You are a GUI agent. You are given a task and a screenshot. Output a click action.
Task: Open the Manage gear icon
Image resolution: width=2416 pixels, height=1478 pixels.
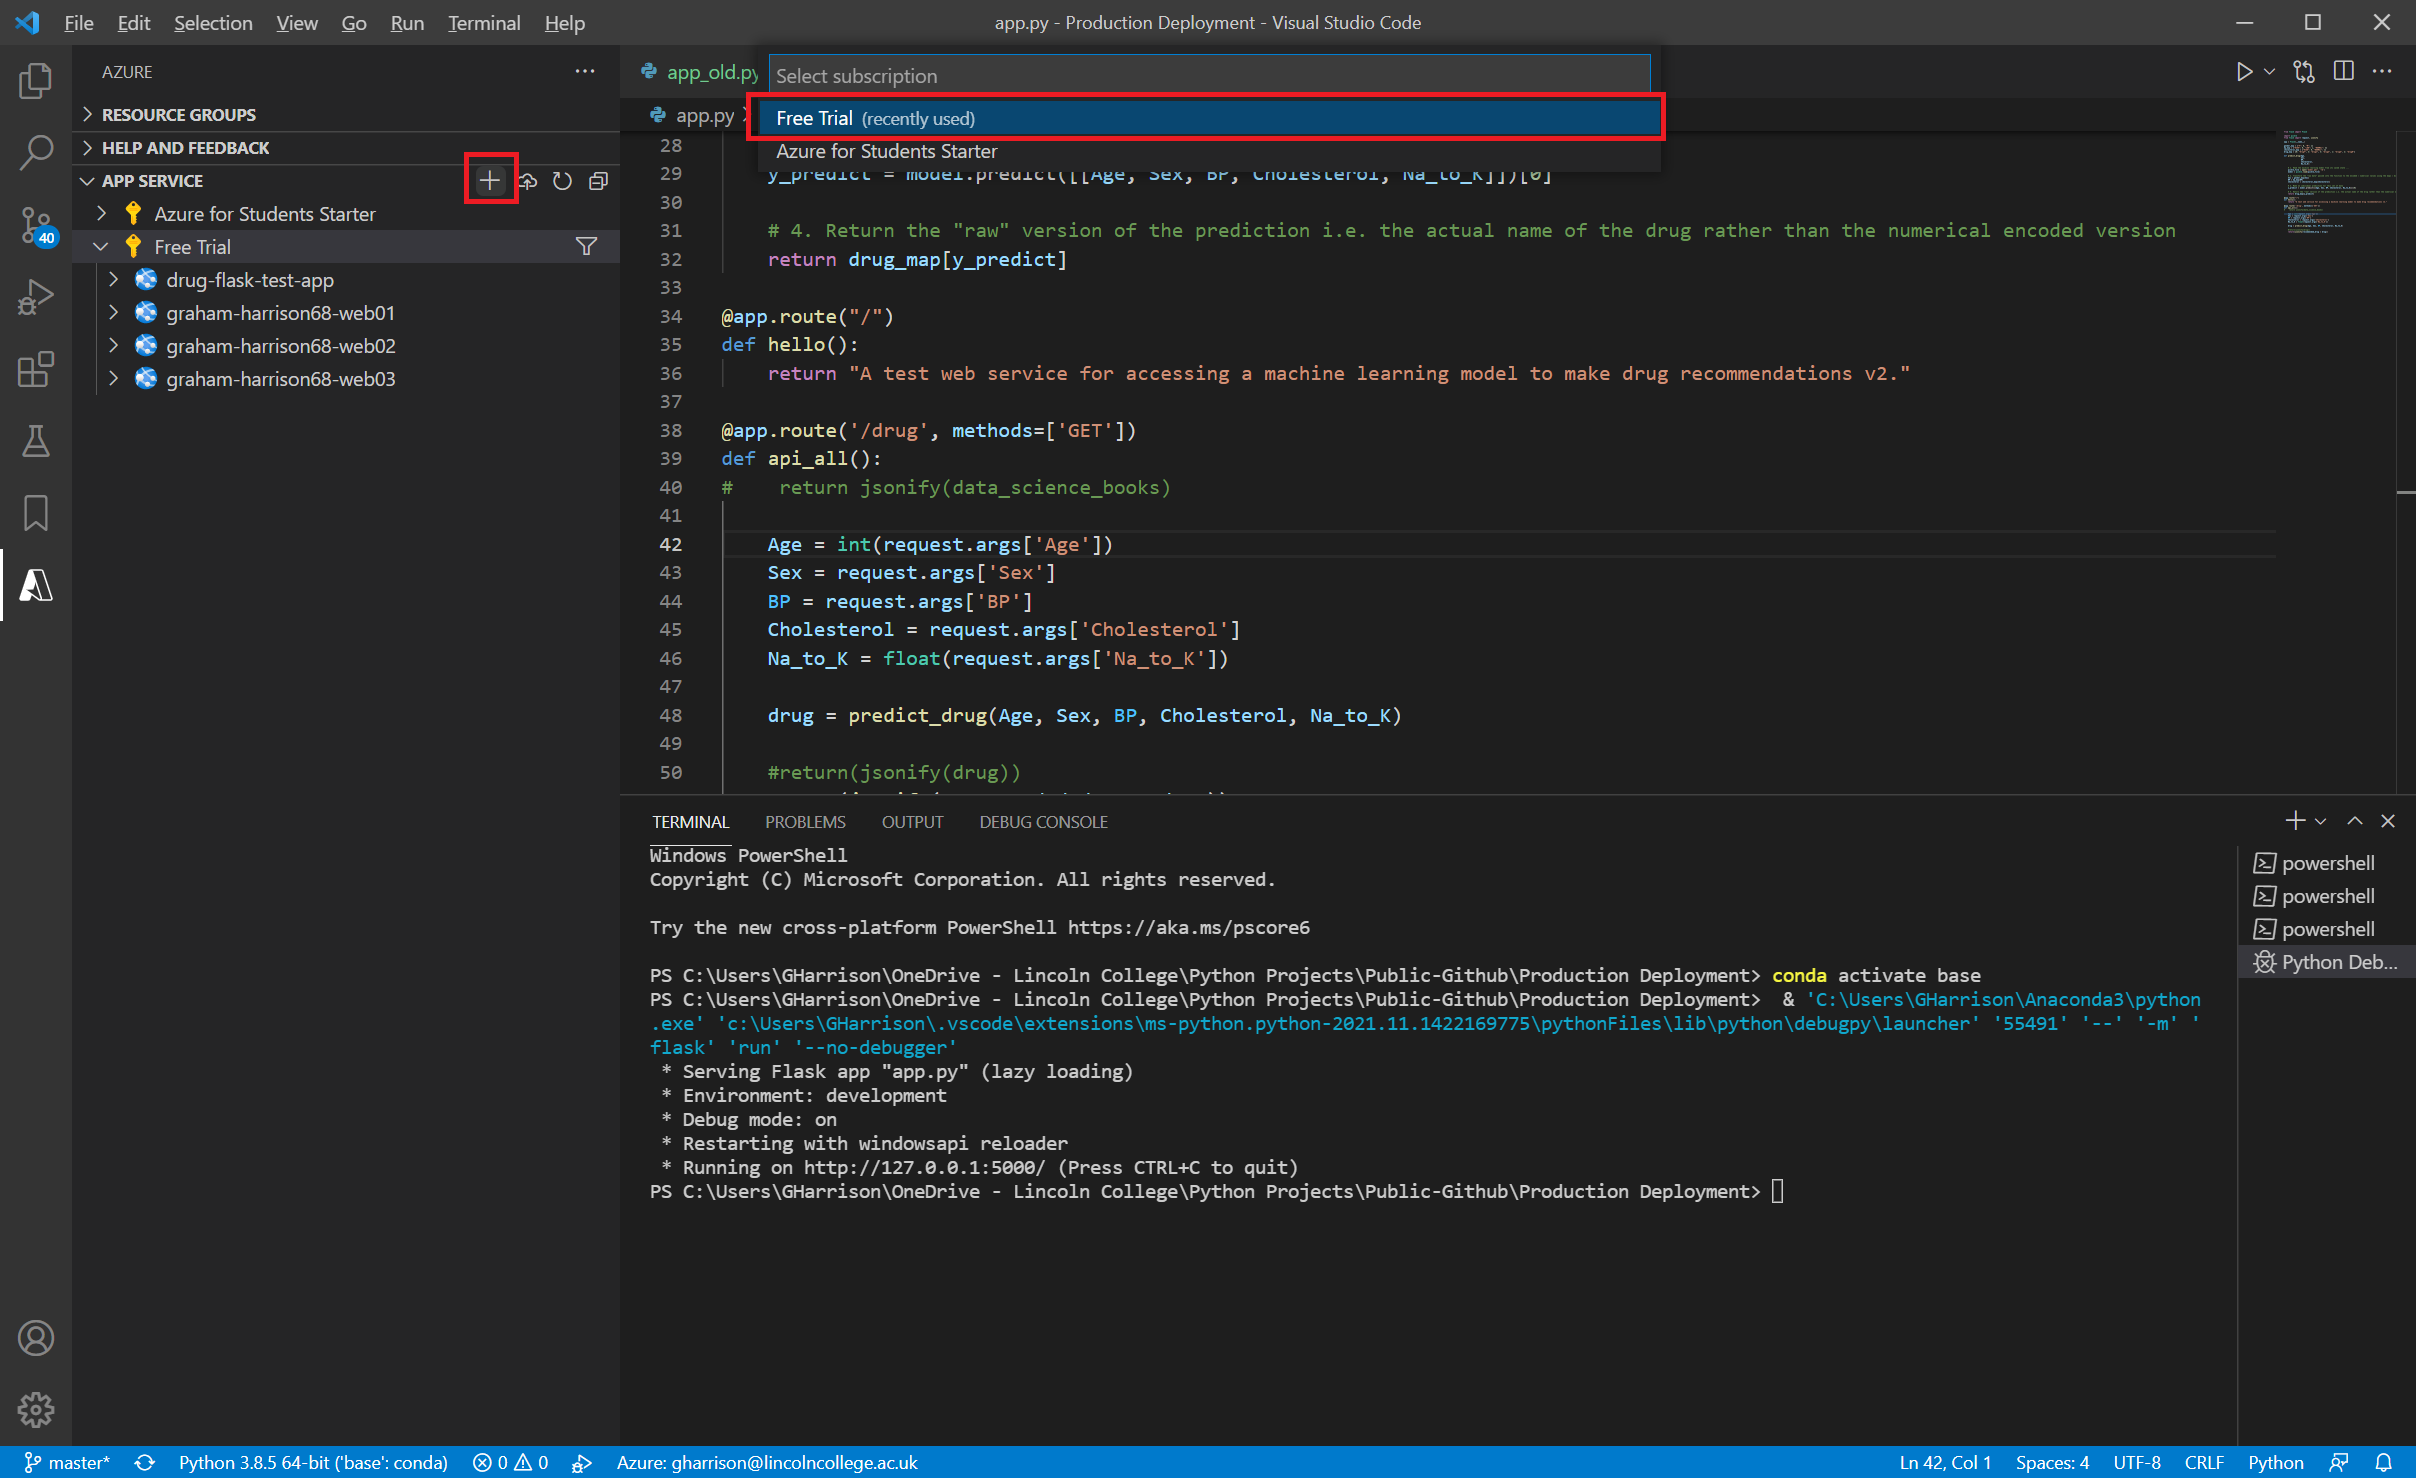coord(36,1410)
